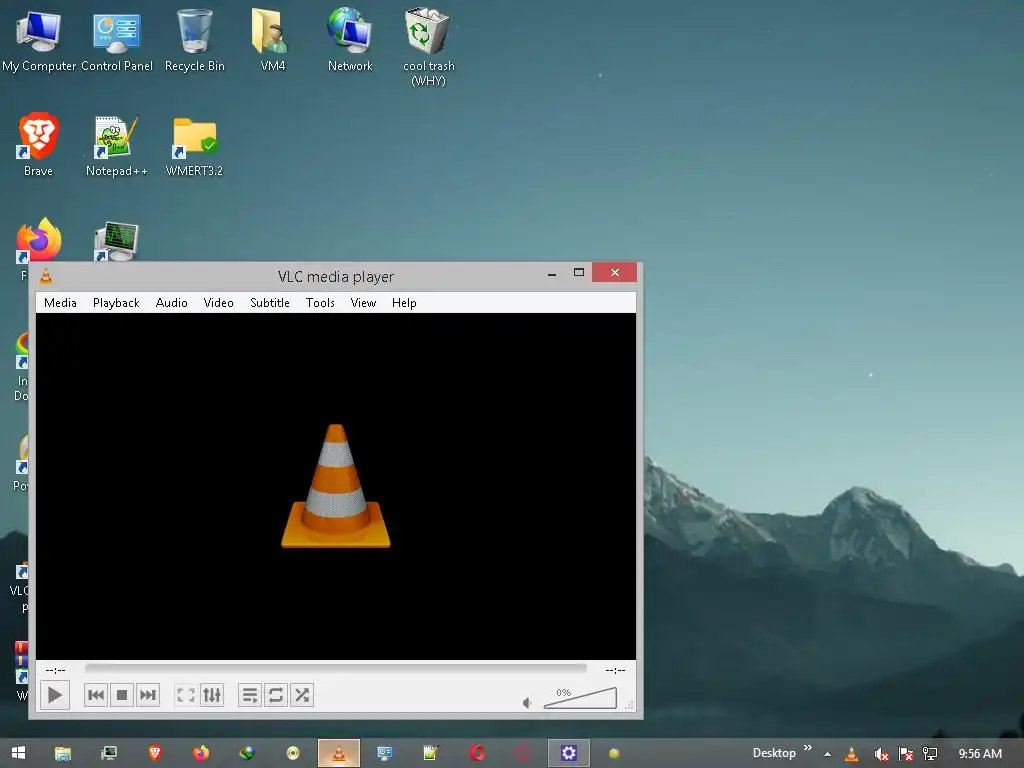Viewport: 1024px width, 768px height.
Task: Click the purple gear taskbar button
Action: click(569, 754)
